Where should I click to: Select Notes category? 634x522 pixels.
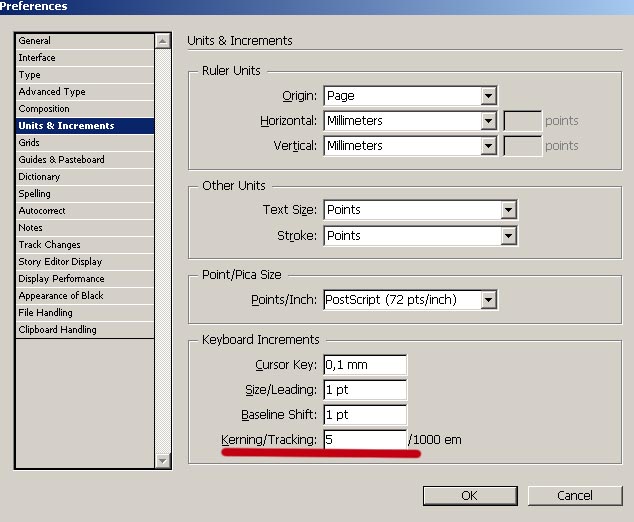[x=85, y=228]
